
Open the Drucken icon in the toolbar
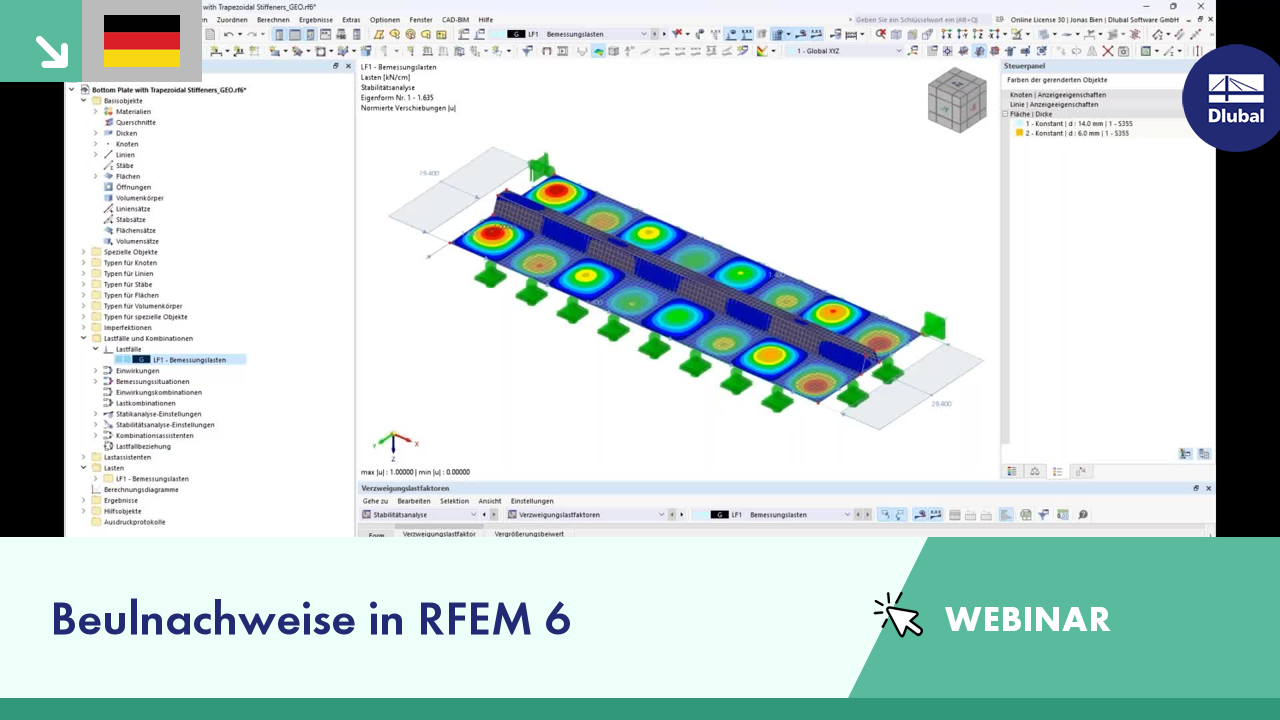pyautogui.click(x=1024, y=514)
